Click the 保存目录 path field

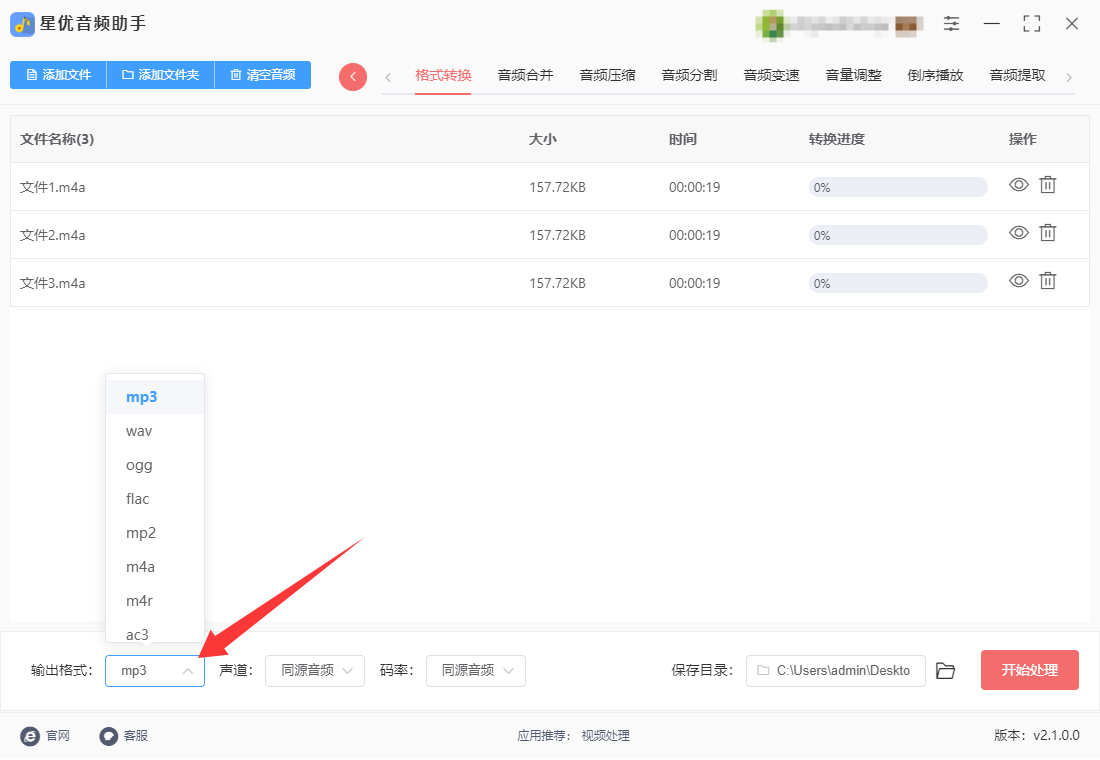[836, 671]
